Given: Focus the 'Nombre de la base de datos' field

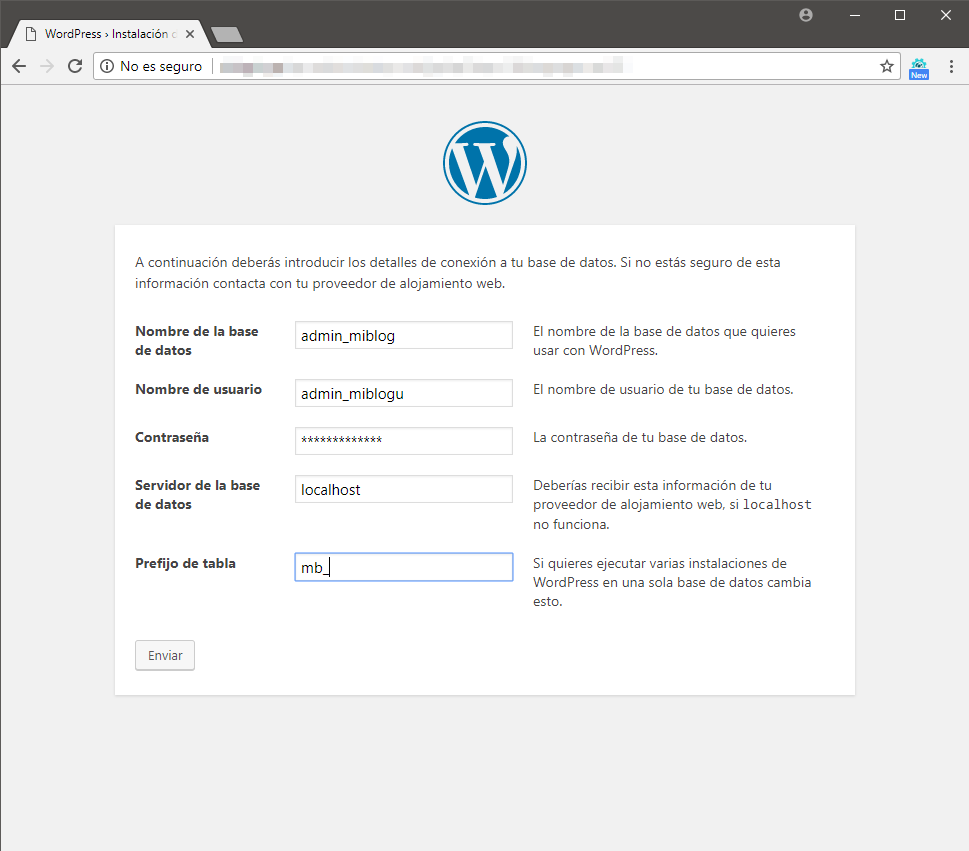Looking at the screenshot, I should click(x=404, y=335).
